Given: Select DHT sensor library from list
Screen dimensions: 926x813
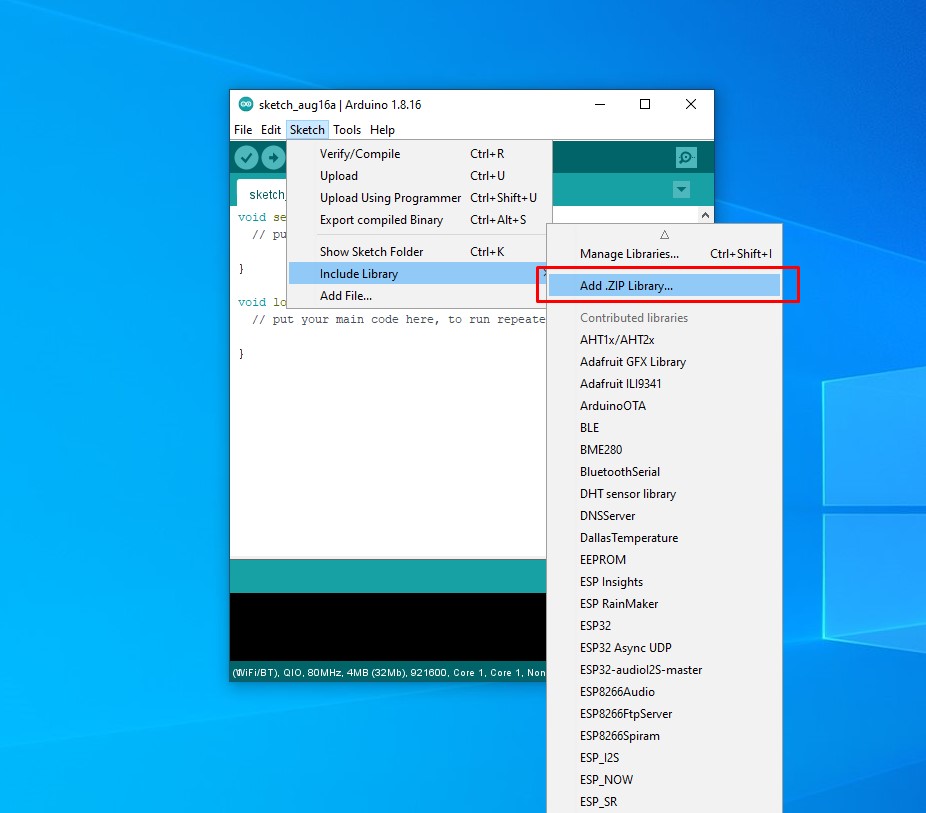Looking at the screenshot, I should click(x=628, y=494).
